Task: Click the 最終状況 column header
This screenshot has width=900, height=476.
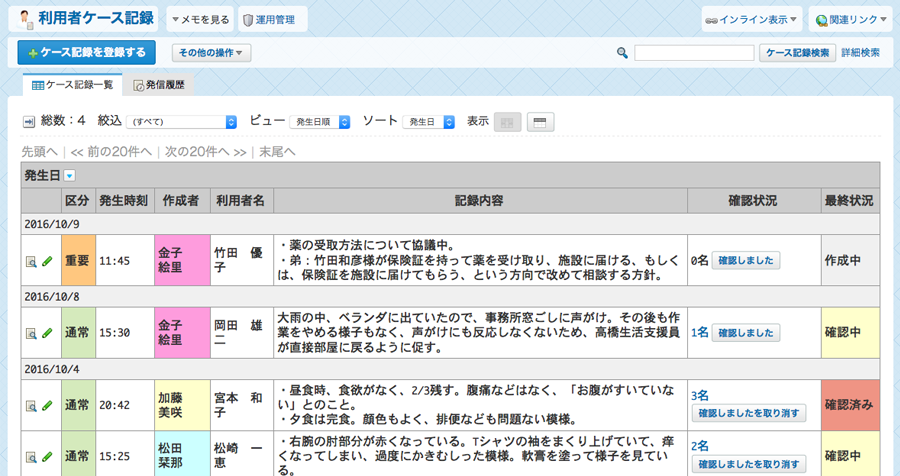Action: pos(849,201)
